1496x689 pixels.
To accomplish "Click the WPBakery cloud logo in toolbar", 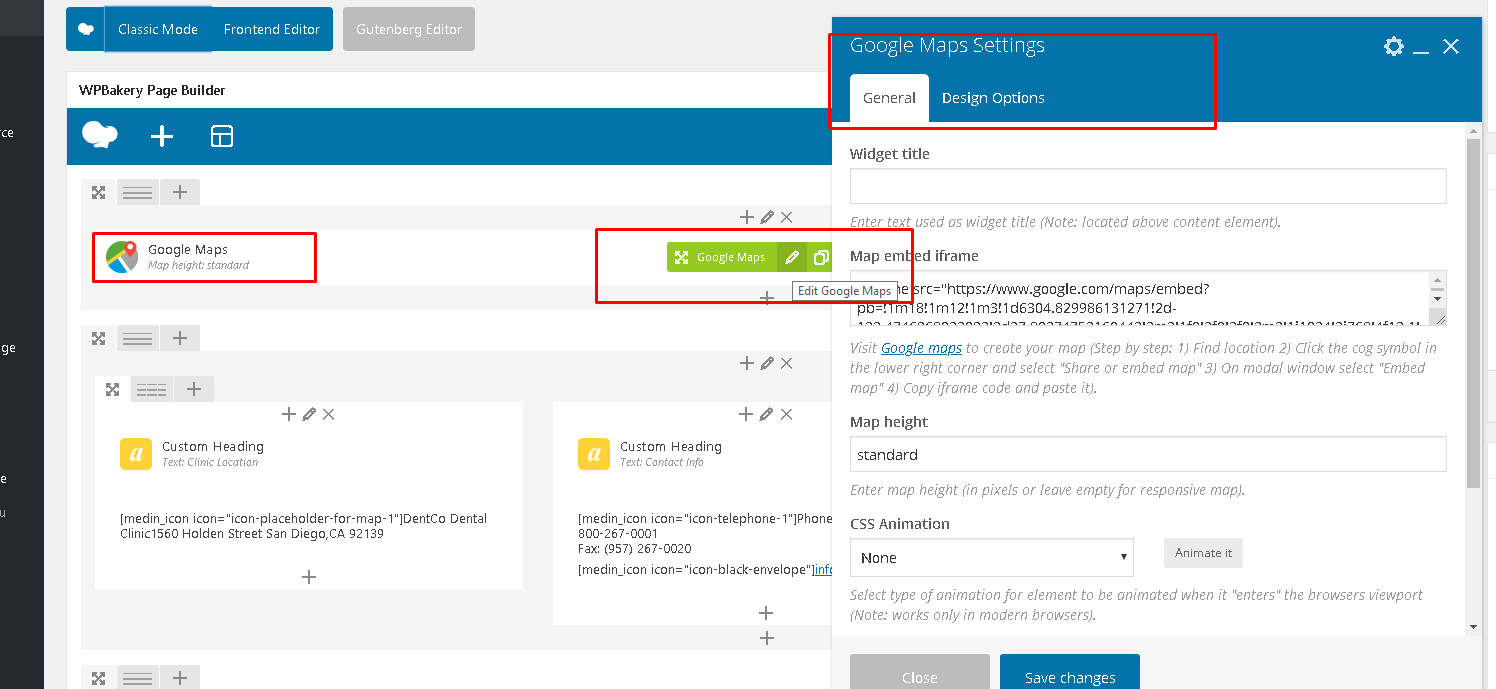I will [100, 135].
